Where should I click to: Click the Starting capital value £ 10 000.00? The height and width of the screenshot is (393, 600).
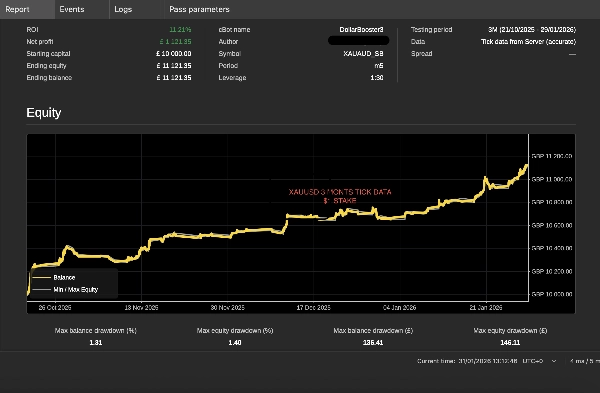[x=174, y=54]
